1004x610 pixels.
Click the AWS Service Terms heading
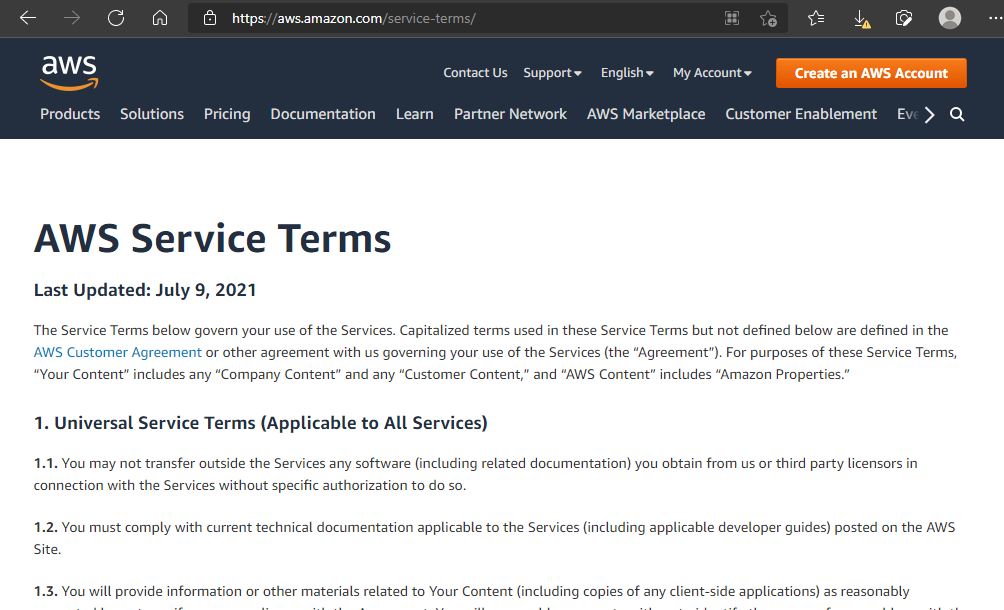click(x=213, y=238)
